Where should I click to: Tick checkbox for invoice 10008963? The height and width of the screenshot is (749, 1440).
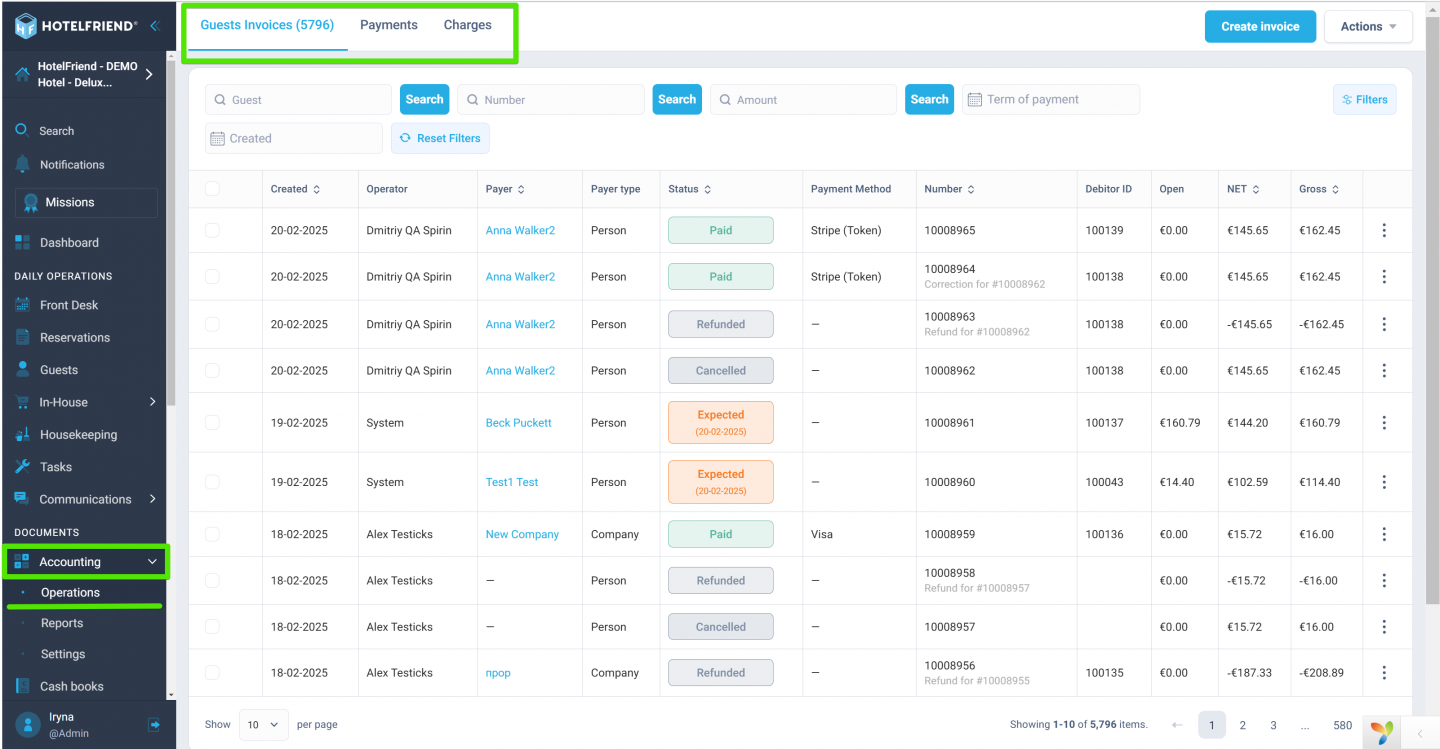(x=212, y=325)
